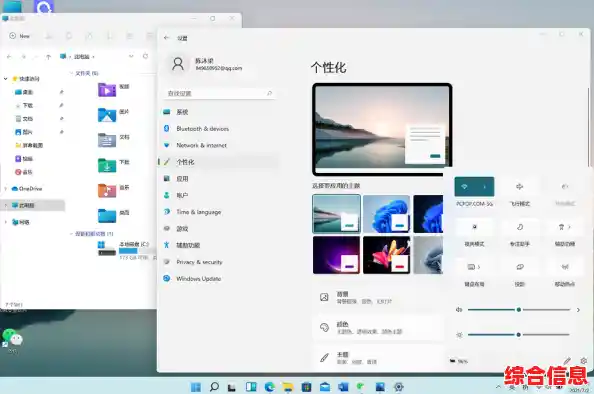Expand the 辅助功能 accessibility quick tile options
This screenshot has height=394, width=594.
point(569,227)
